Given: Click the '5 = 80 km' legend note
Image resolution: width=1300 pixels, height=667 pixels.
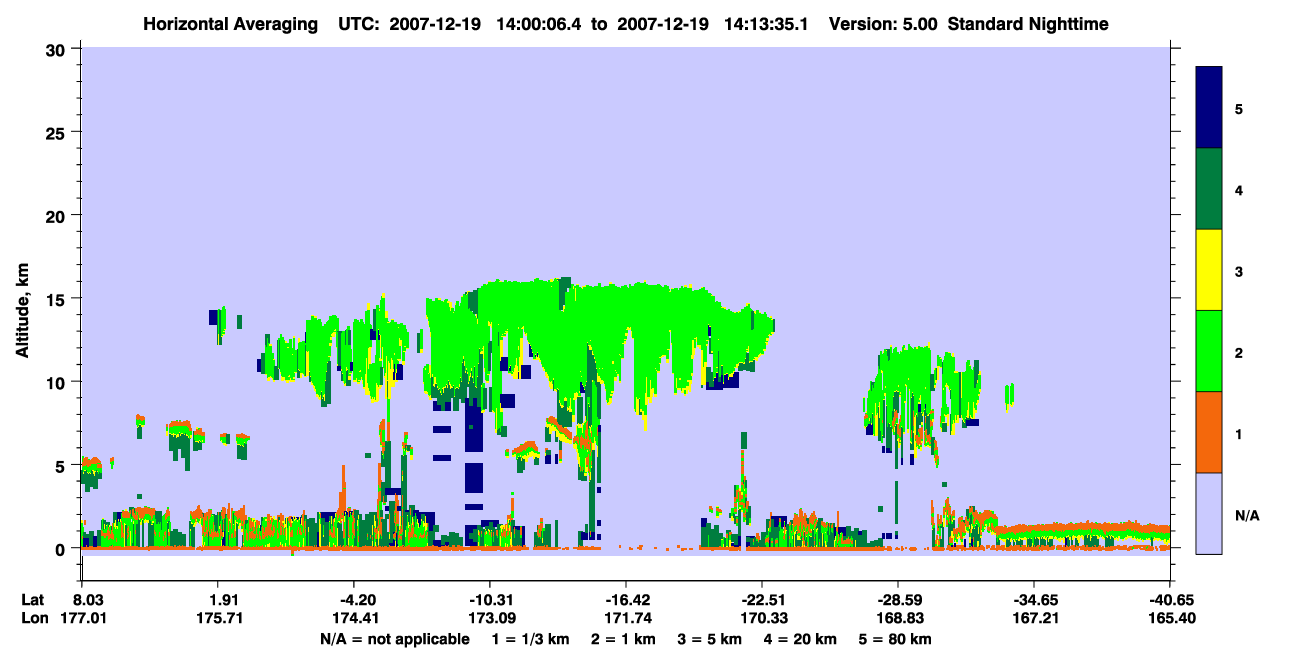Looking at the screenshot, I should [x=897, y=638].
